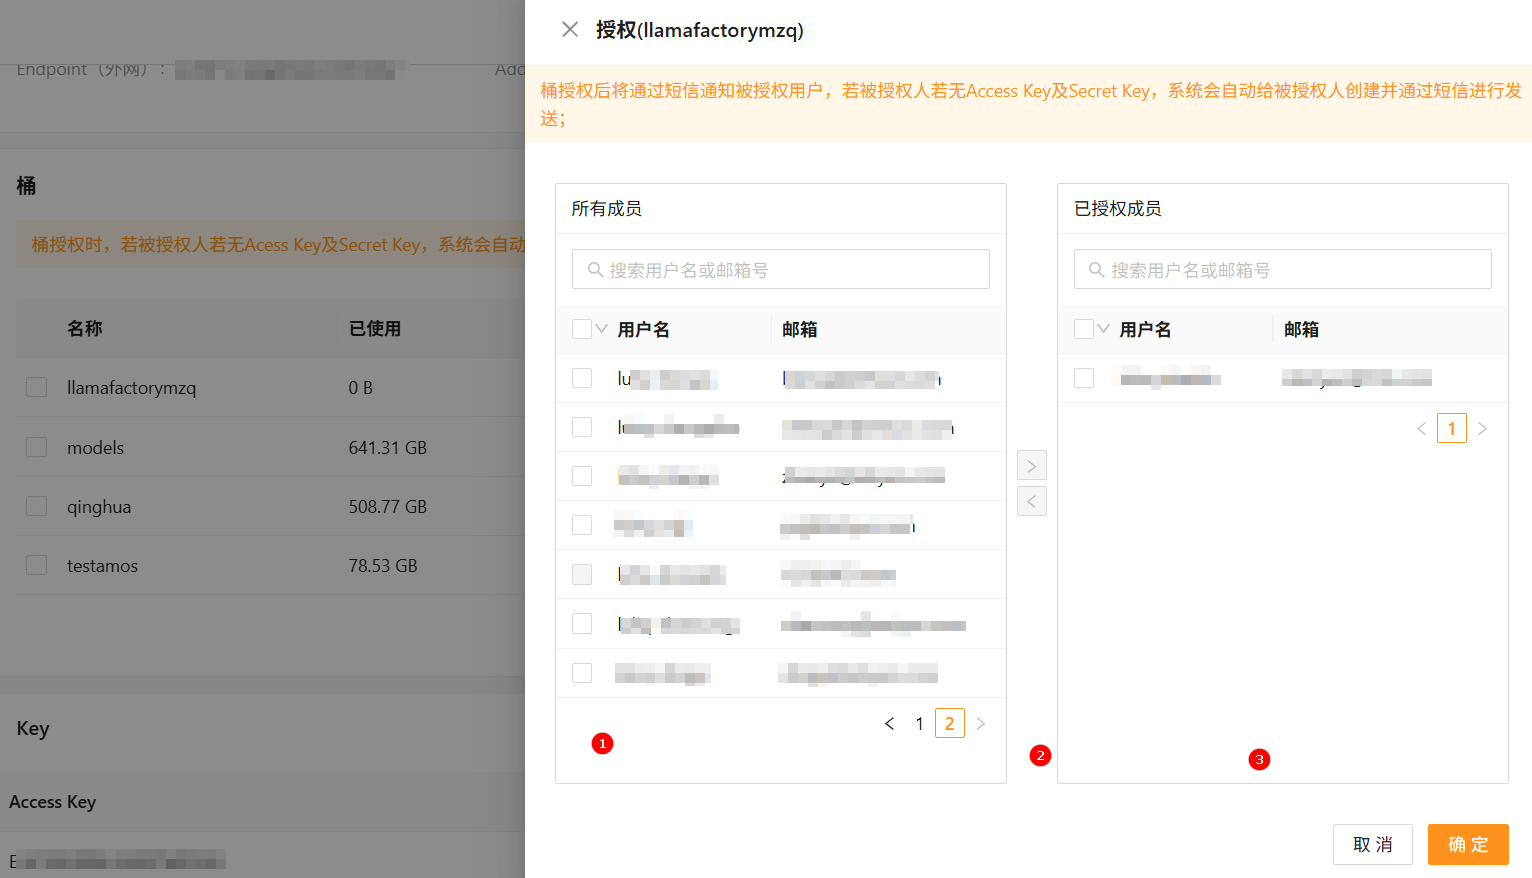Click the 'Access Key' label
The image size is (1532, 878).
point(53,802)
